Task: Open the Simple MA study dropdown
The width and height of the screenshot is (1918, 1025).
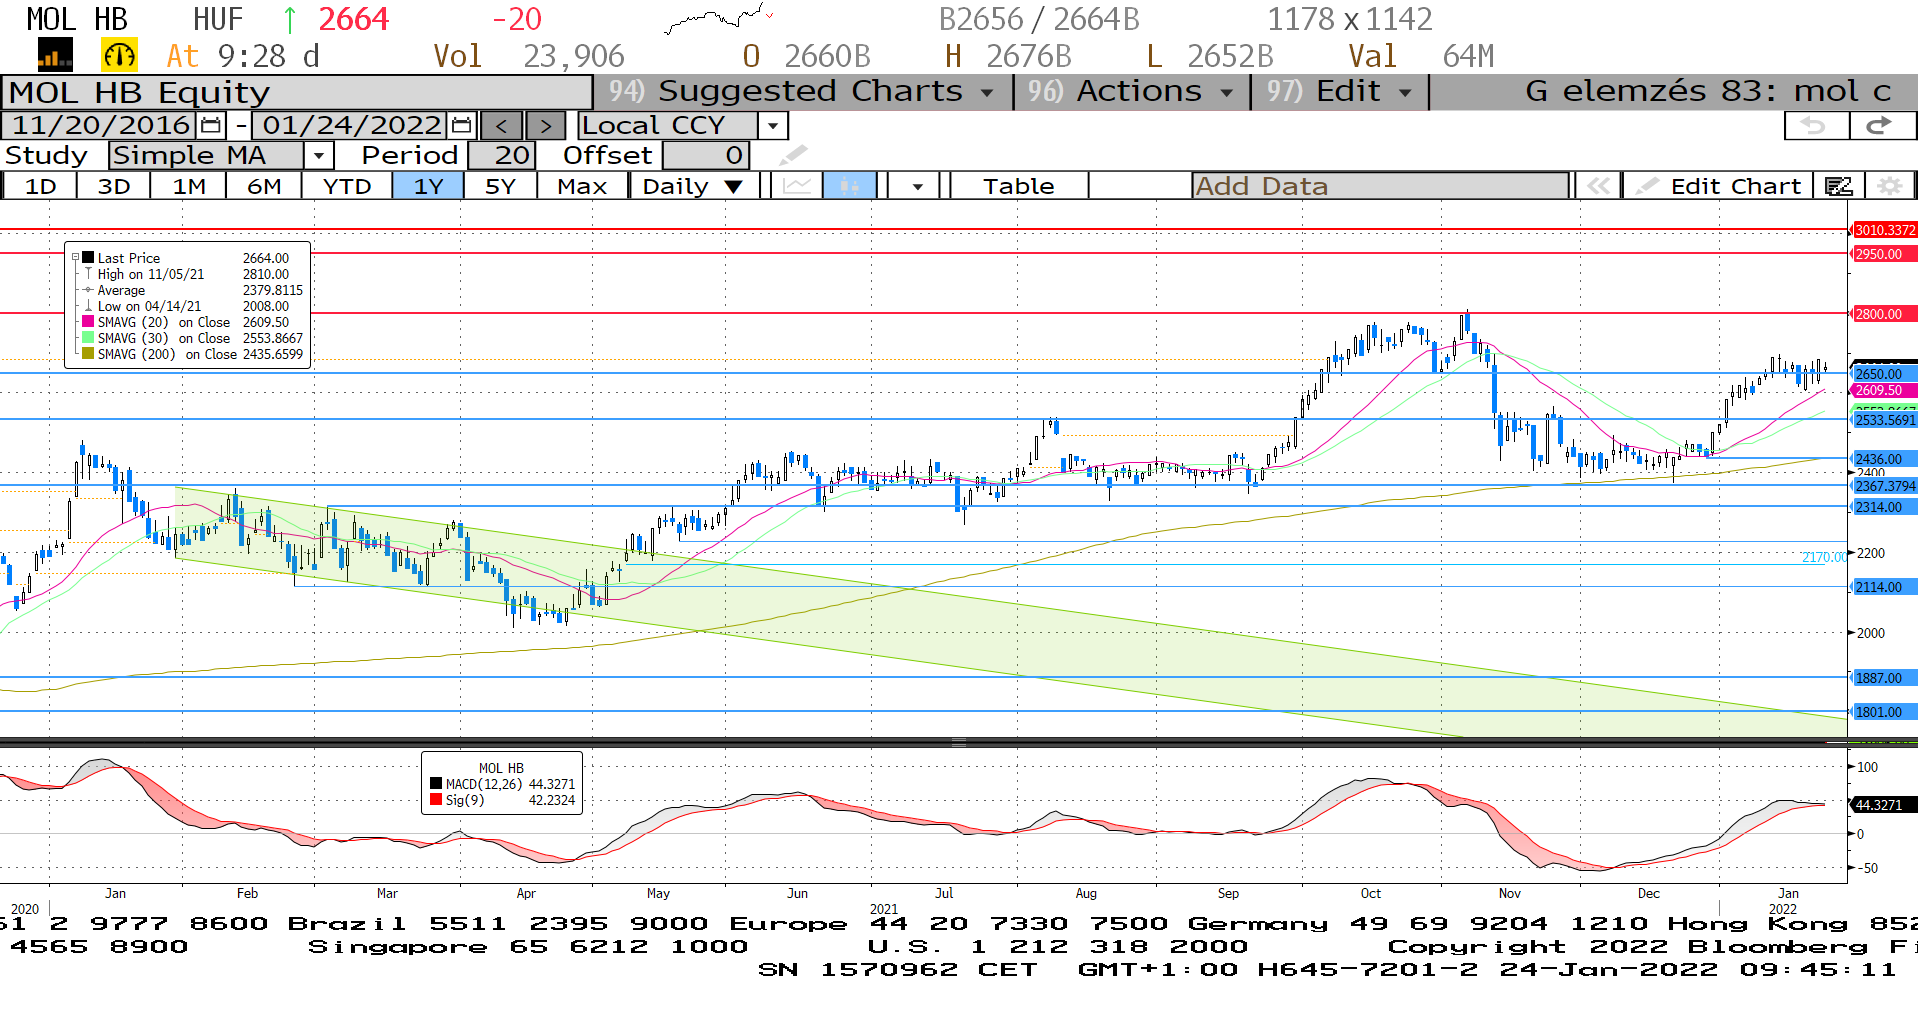Action: pos(318,155)
